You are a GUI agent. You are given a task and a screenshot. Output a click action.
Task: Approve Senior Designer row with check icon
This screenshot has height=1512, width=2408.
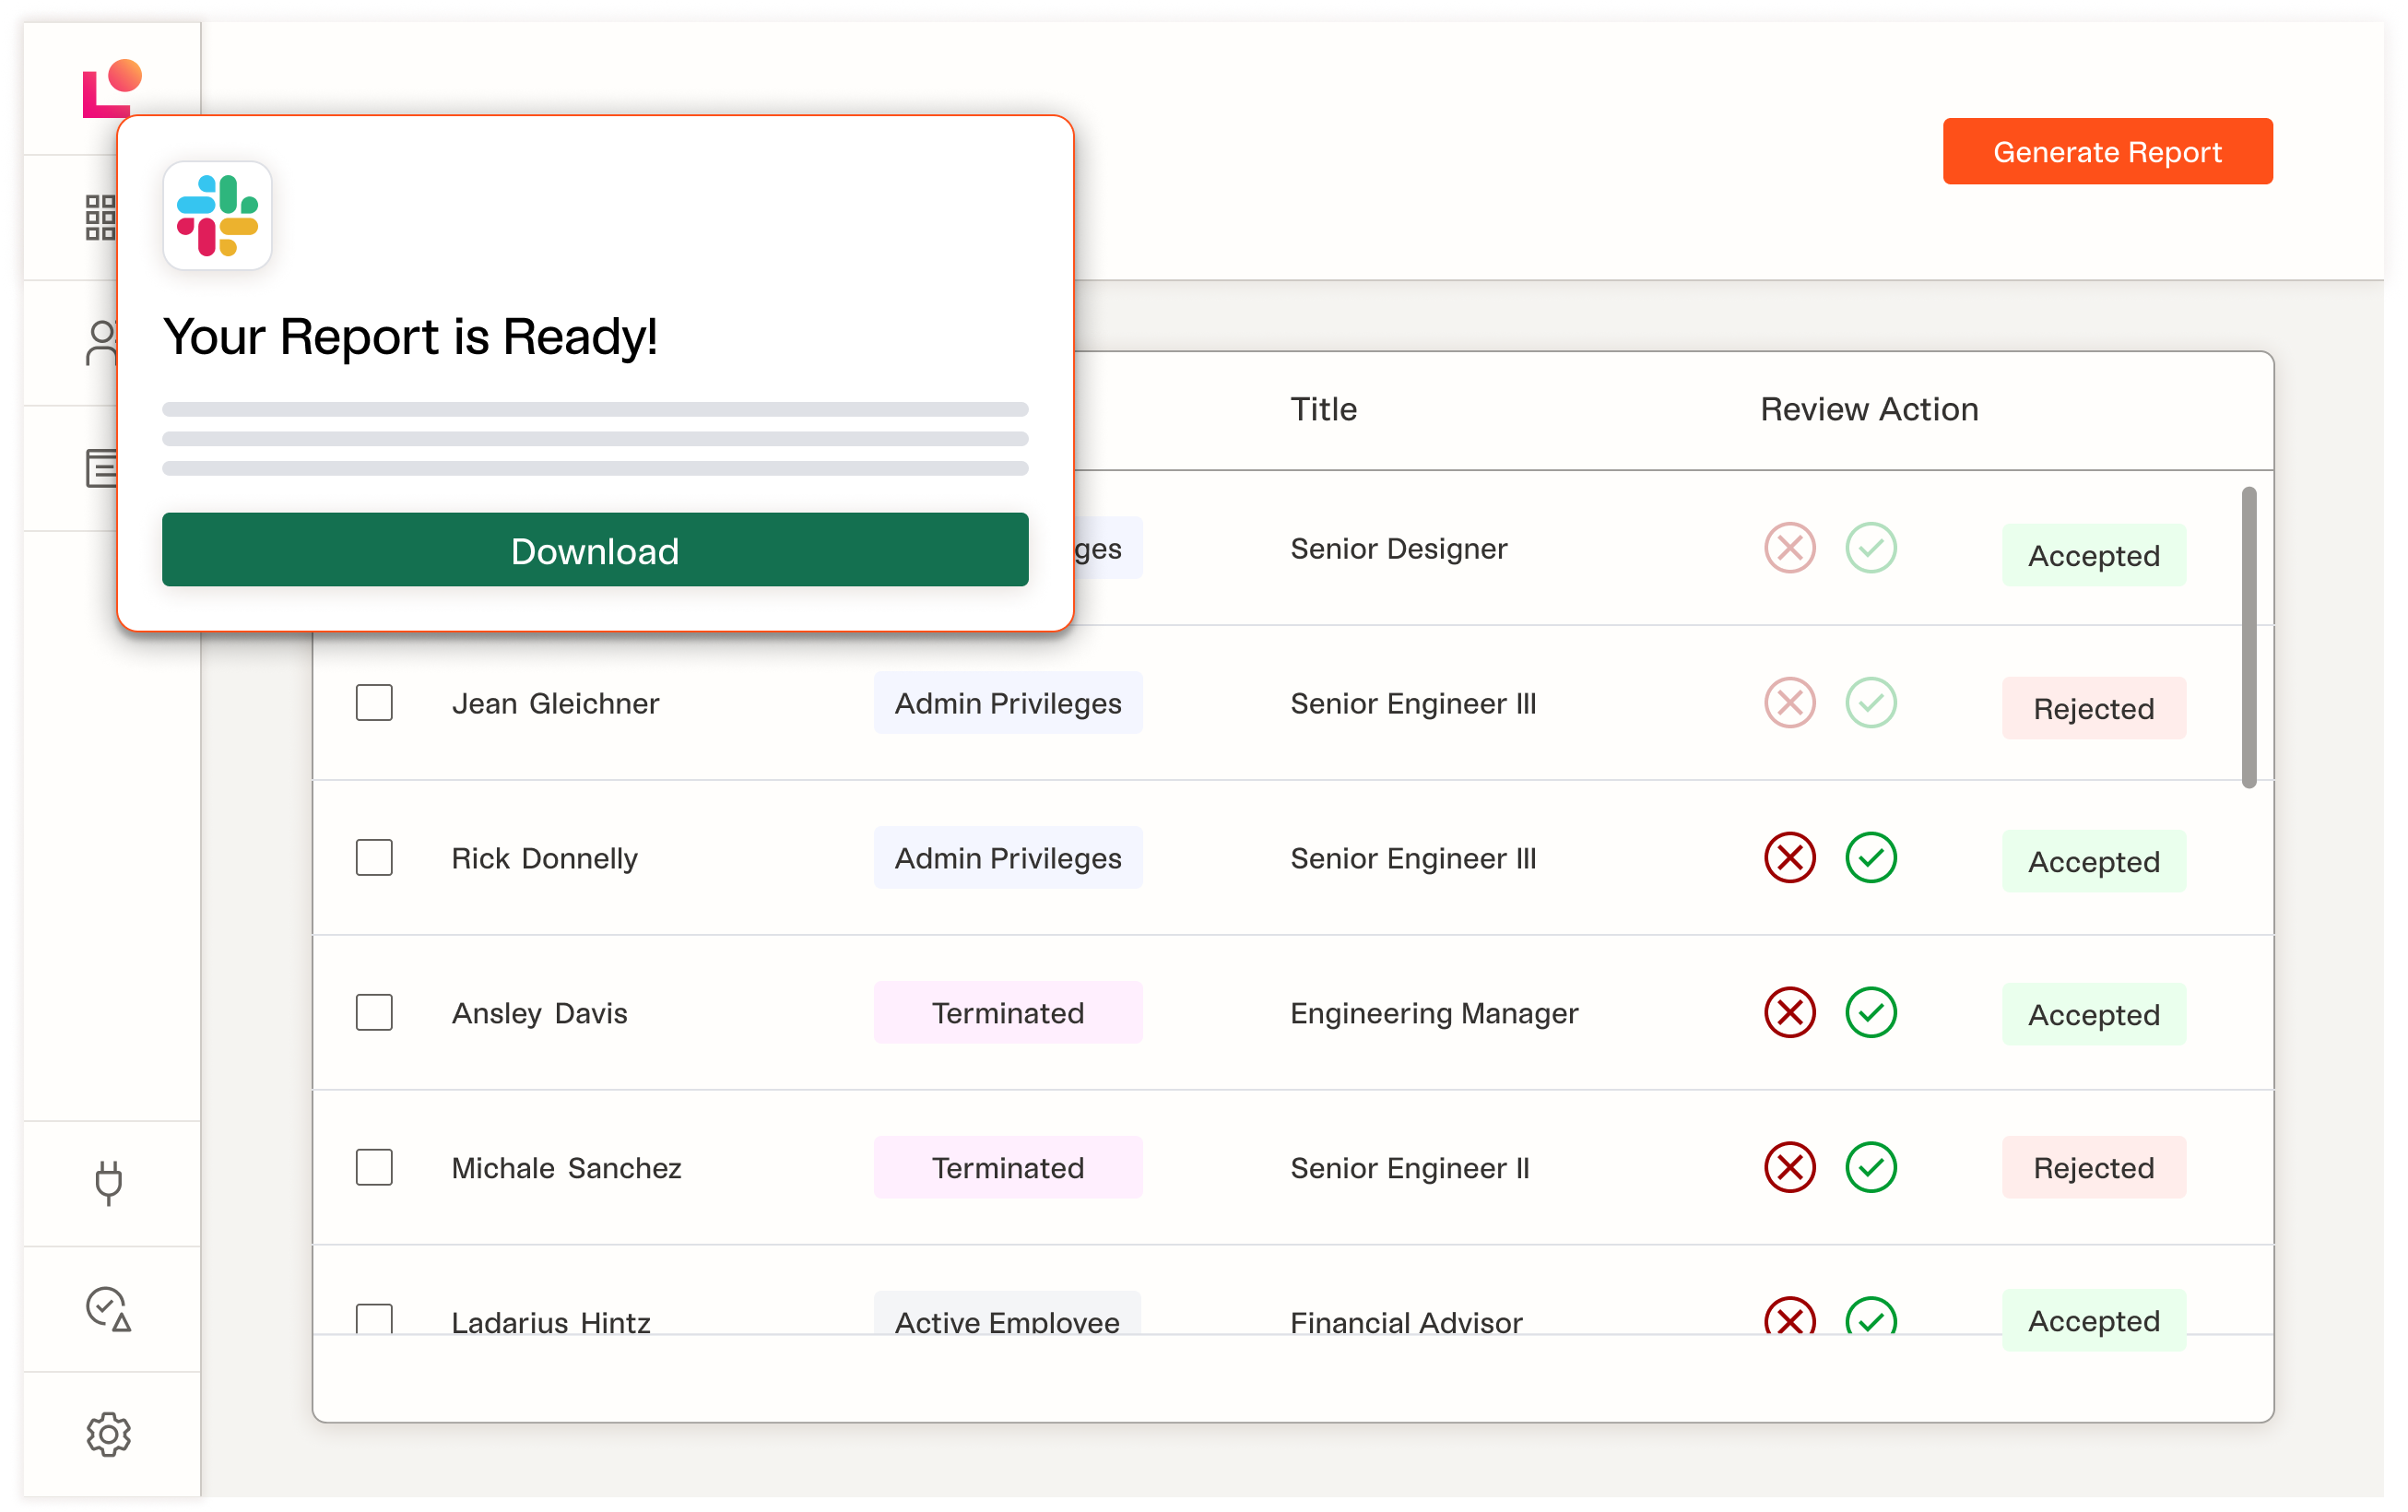point(1870,548)
